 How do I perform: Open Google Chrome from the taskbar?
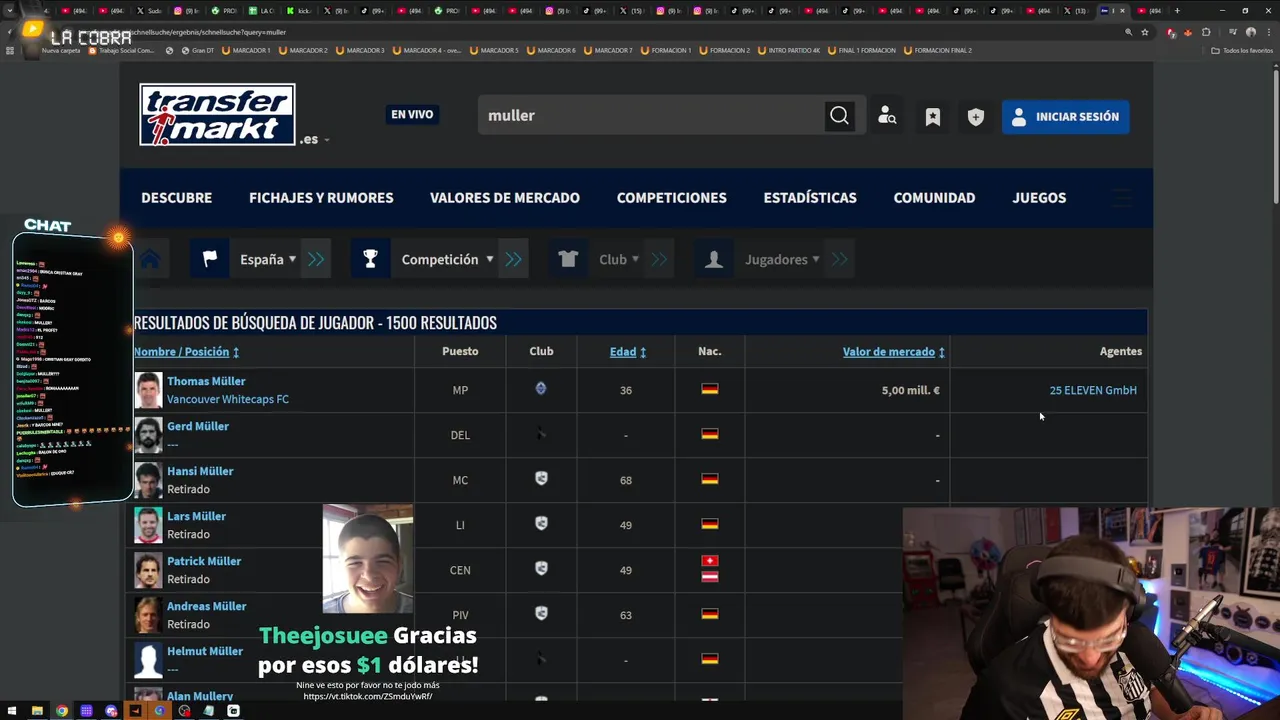click(62, 711)
